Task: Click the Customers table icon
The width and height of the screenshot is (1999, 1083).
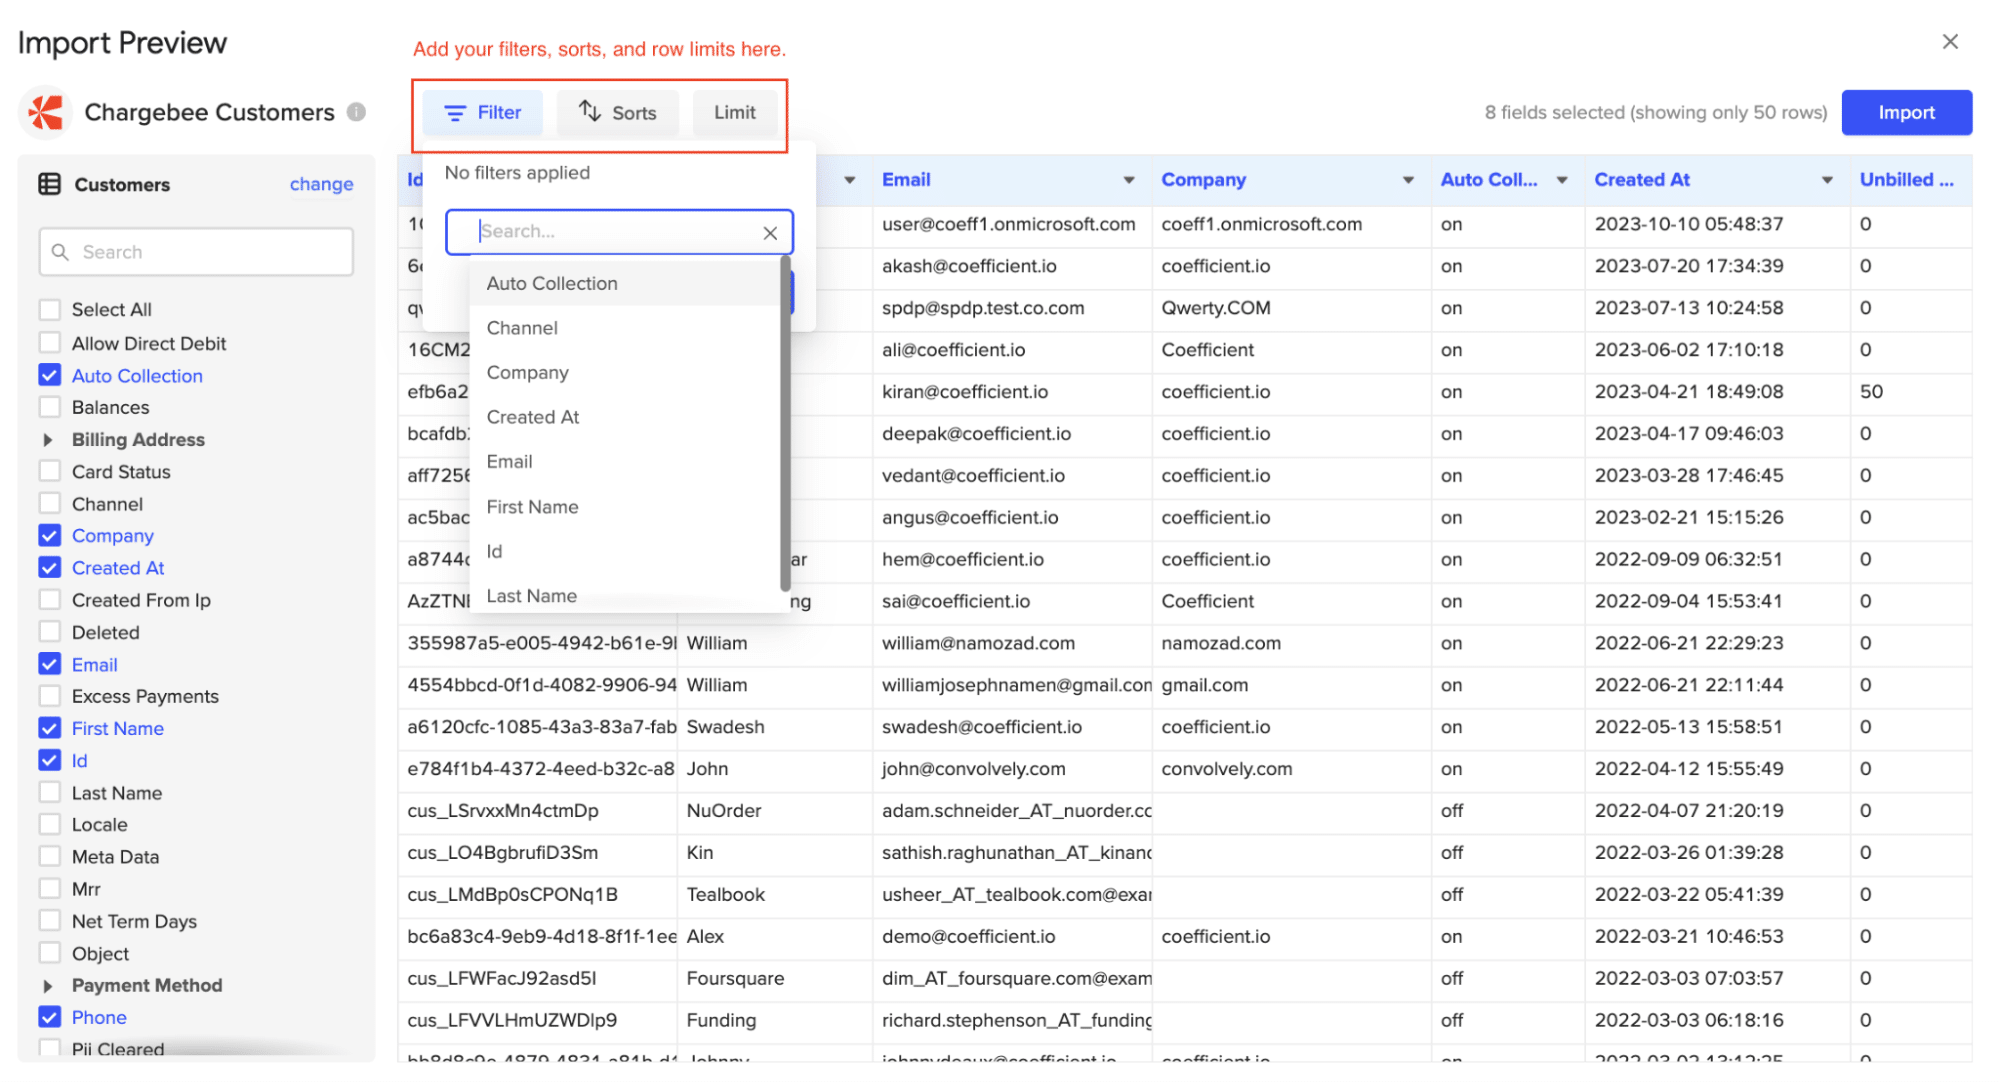Action: coord(49,184)
